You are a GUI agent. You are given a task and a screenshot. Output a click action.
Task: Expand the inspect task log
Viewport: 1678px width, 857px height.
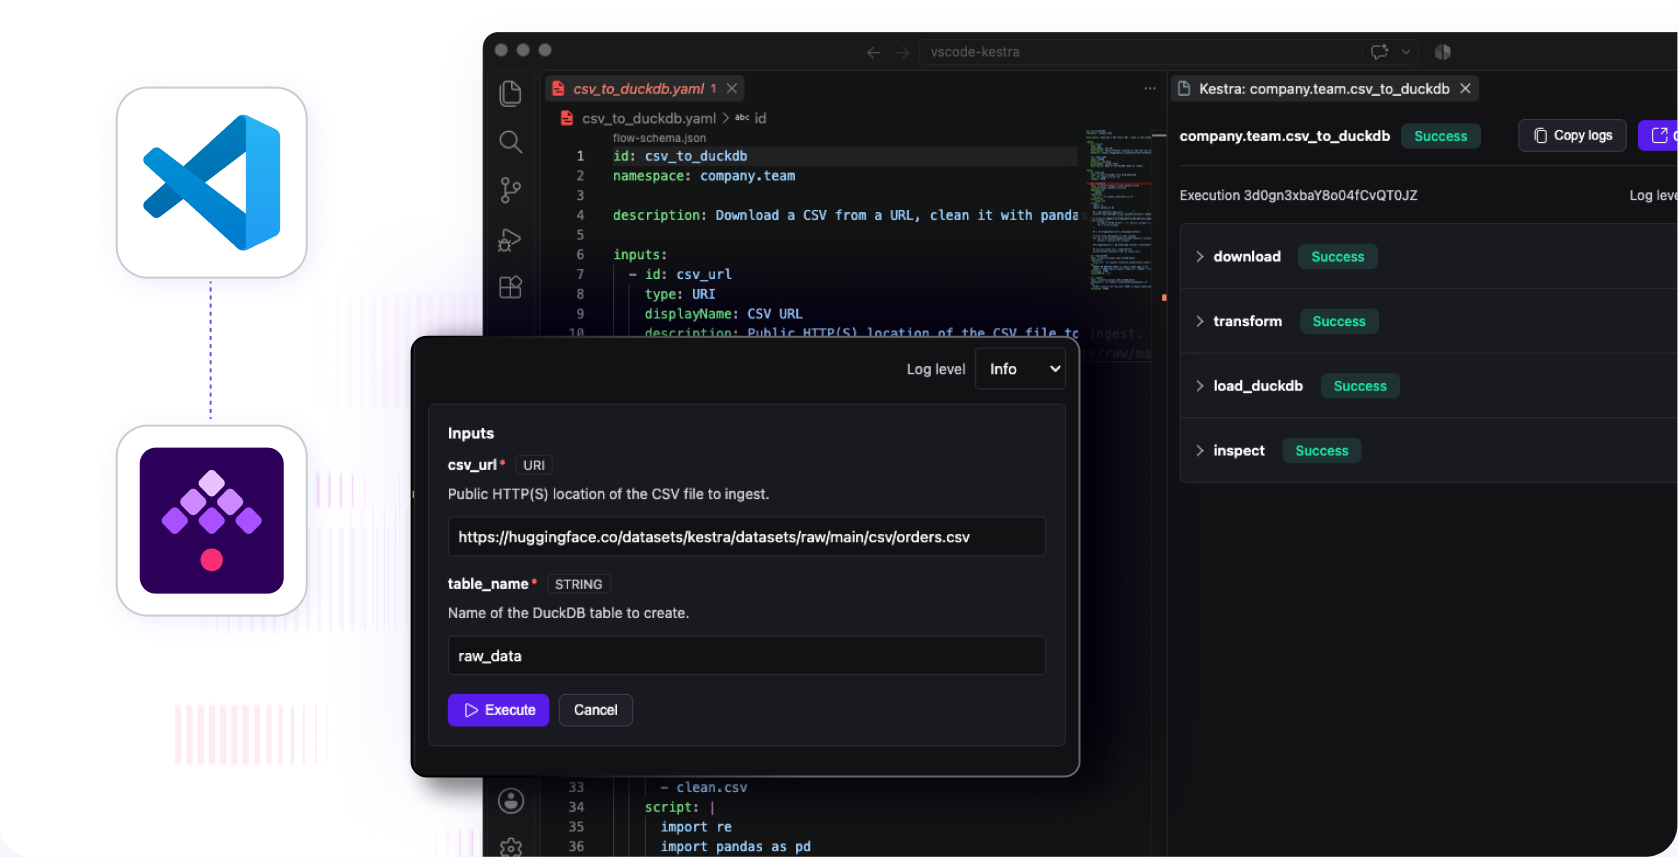coord(1200,451)
